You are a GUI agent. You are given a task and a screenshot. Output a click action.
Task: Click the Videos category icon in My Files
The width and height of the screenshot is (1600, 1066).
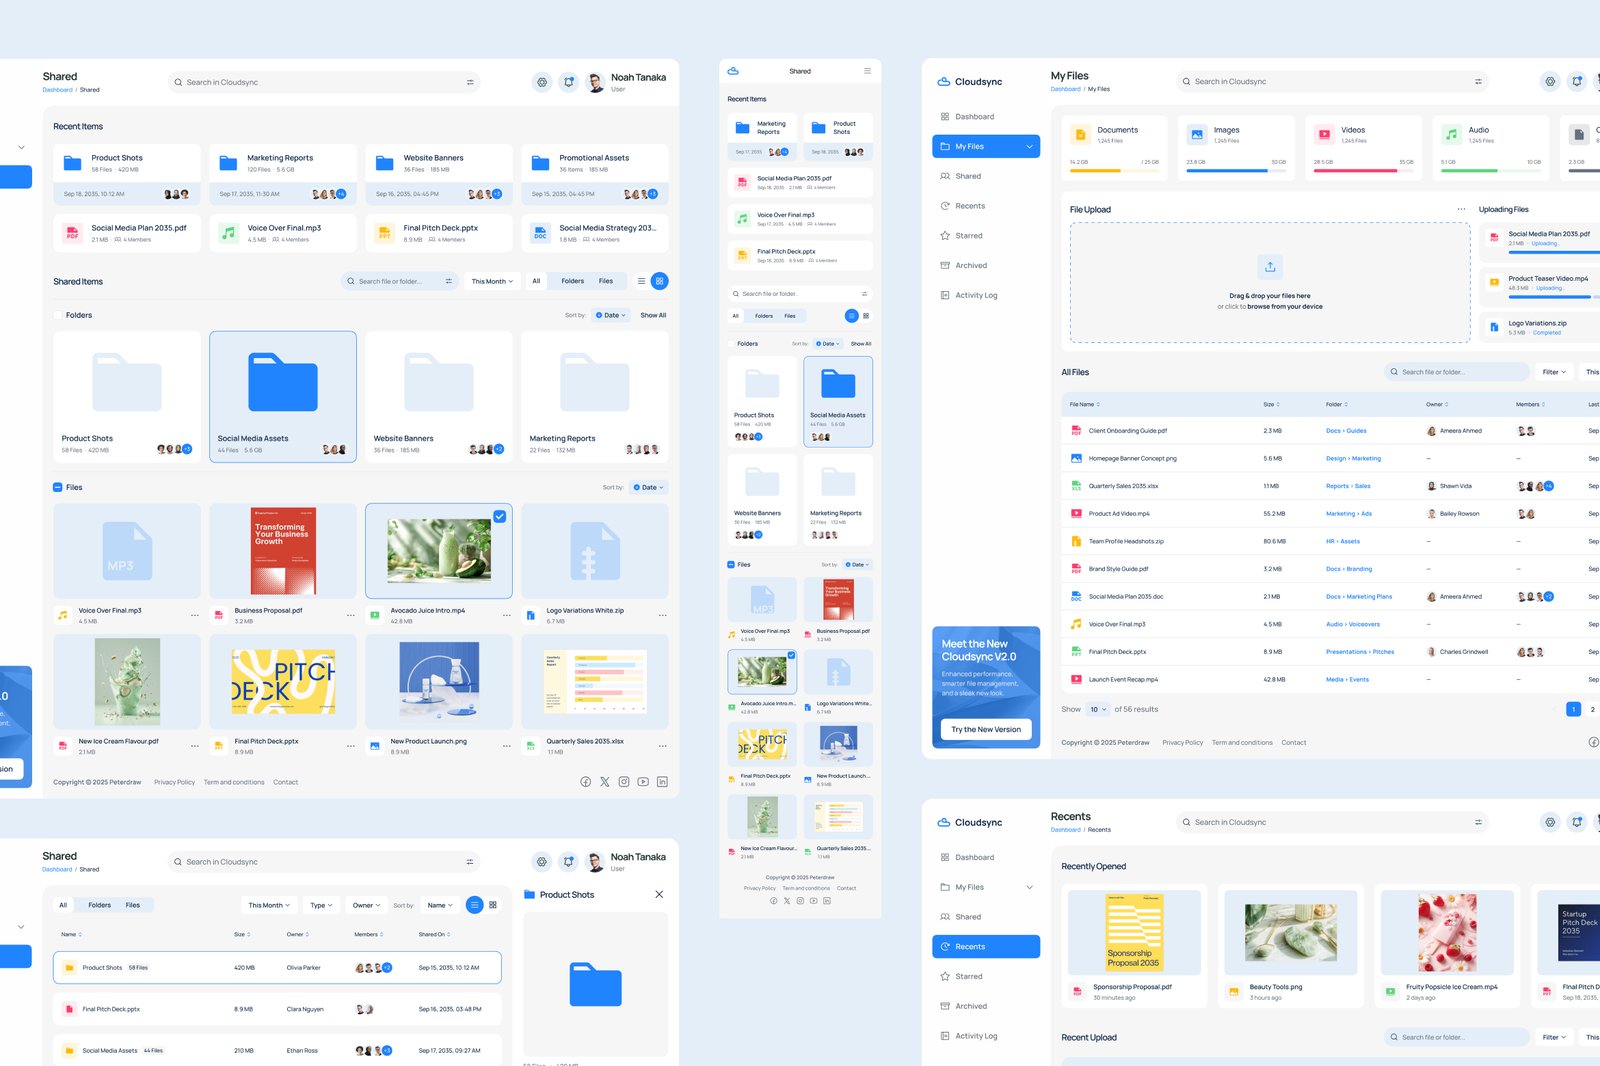coord(1324,135)
